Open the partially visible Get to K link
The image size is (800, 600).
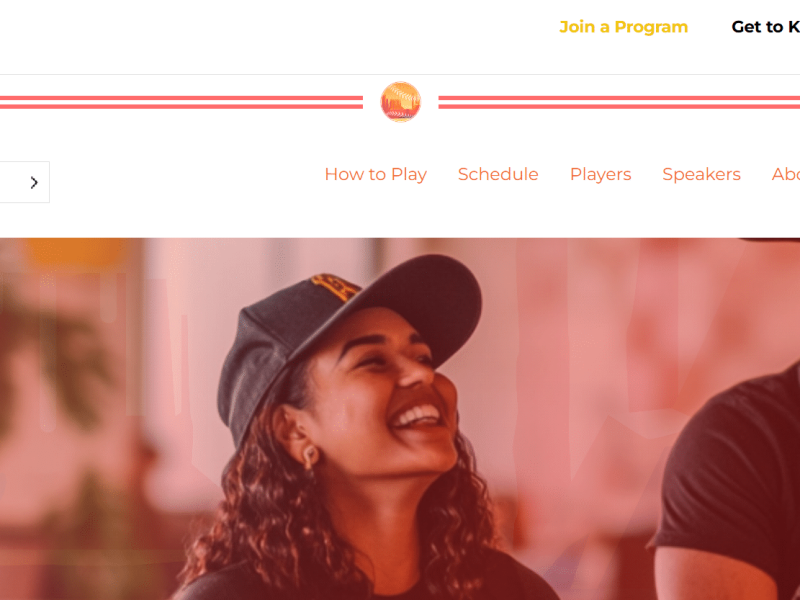pos(765,27)
